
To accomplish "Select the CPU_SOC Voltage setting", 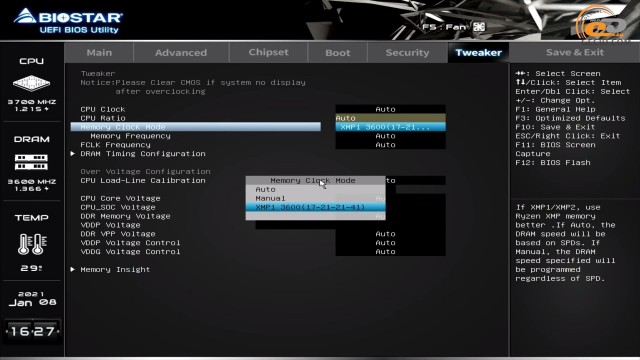I will pos(118,207).
